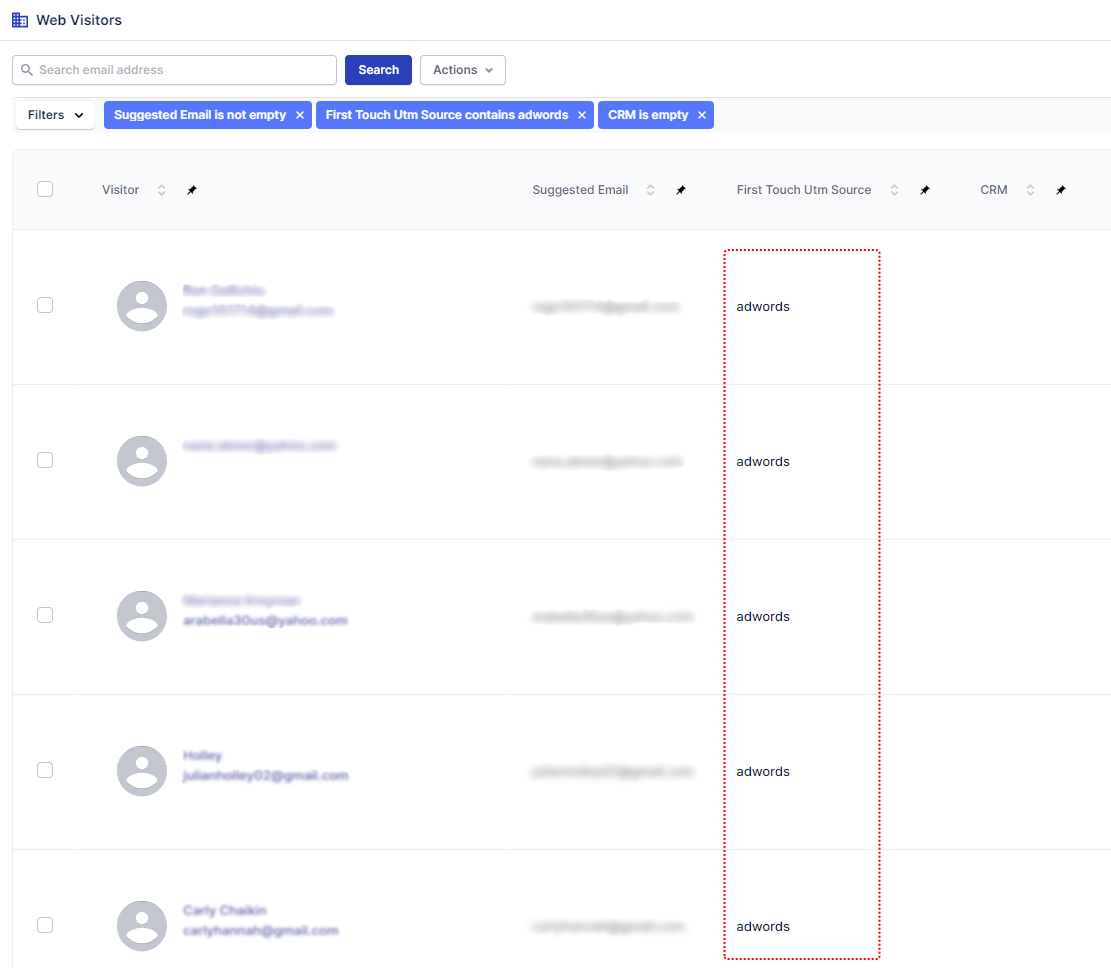Open arabella30us@yahoo.com visitor link

[265, 621]
